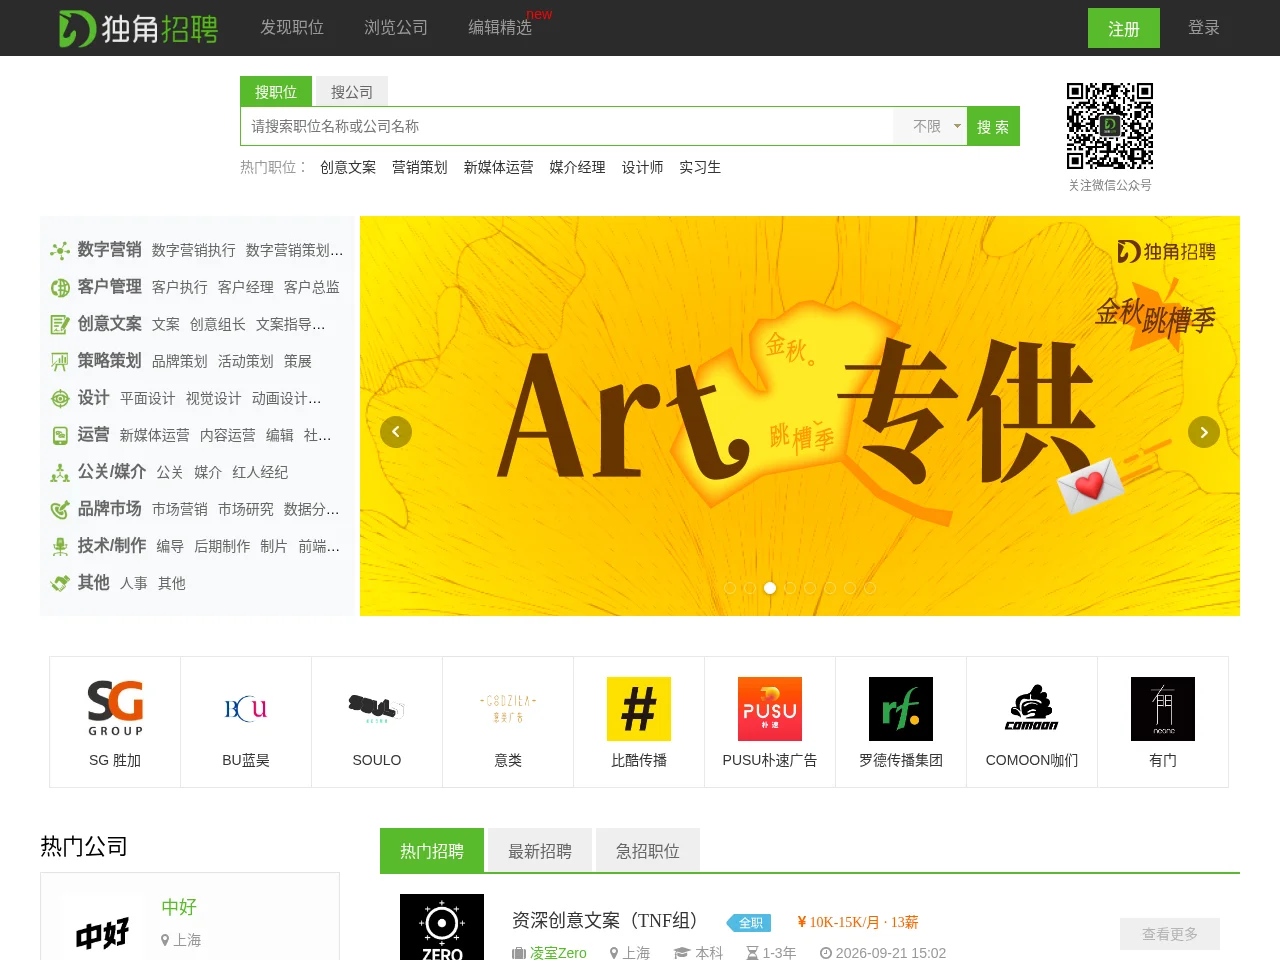This screenshot has height=960, width=1280.
Task: Open the 最新招聘 tab
Action: coord(540,851)
